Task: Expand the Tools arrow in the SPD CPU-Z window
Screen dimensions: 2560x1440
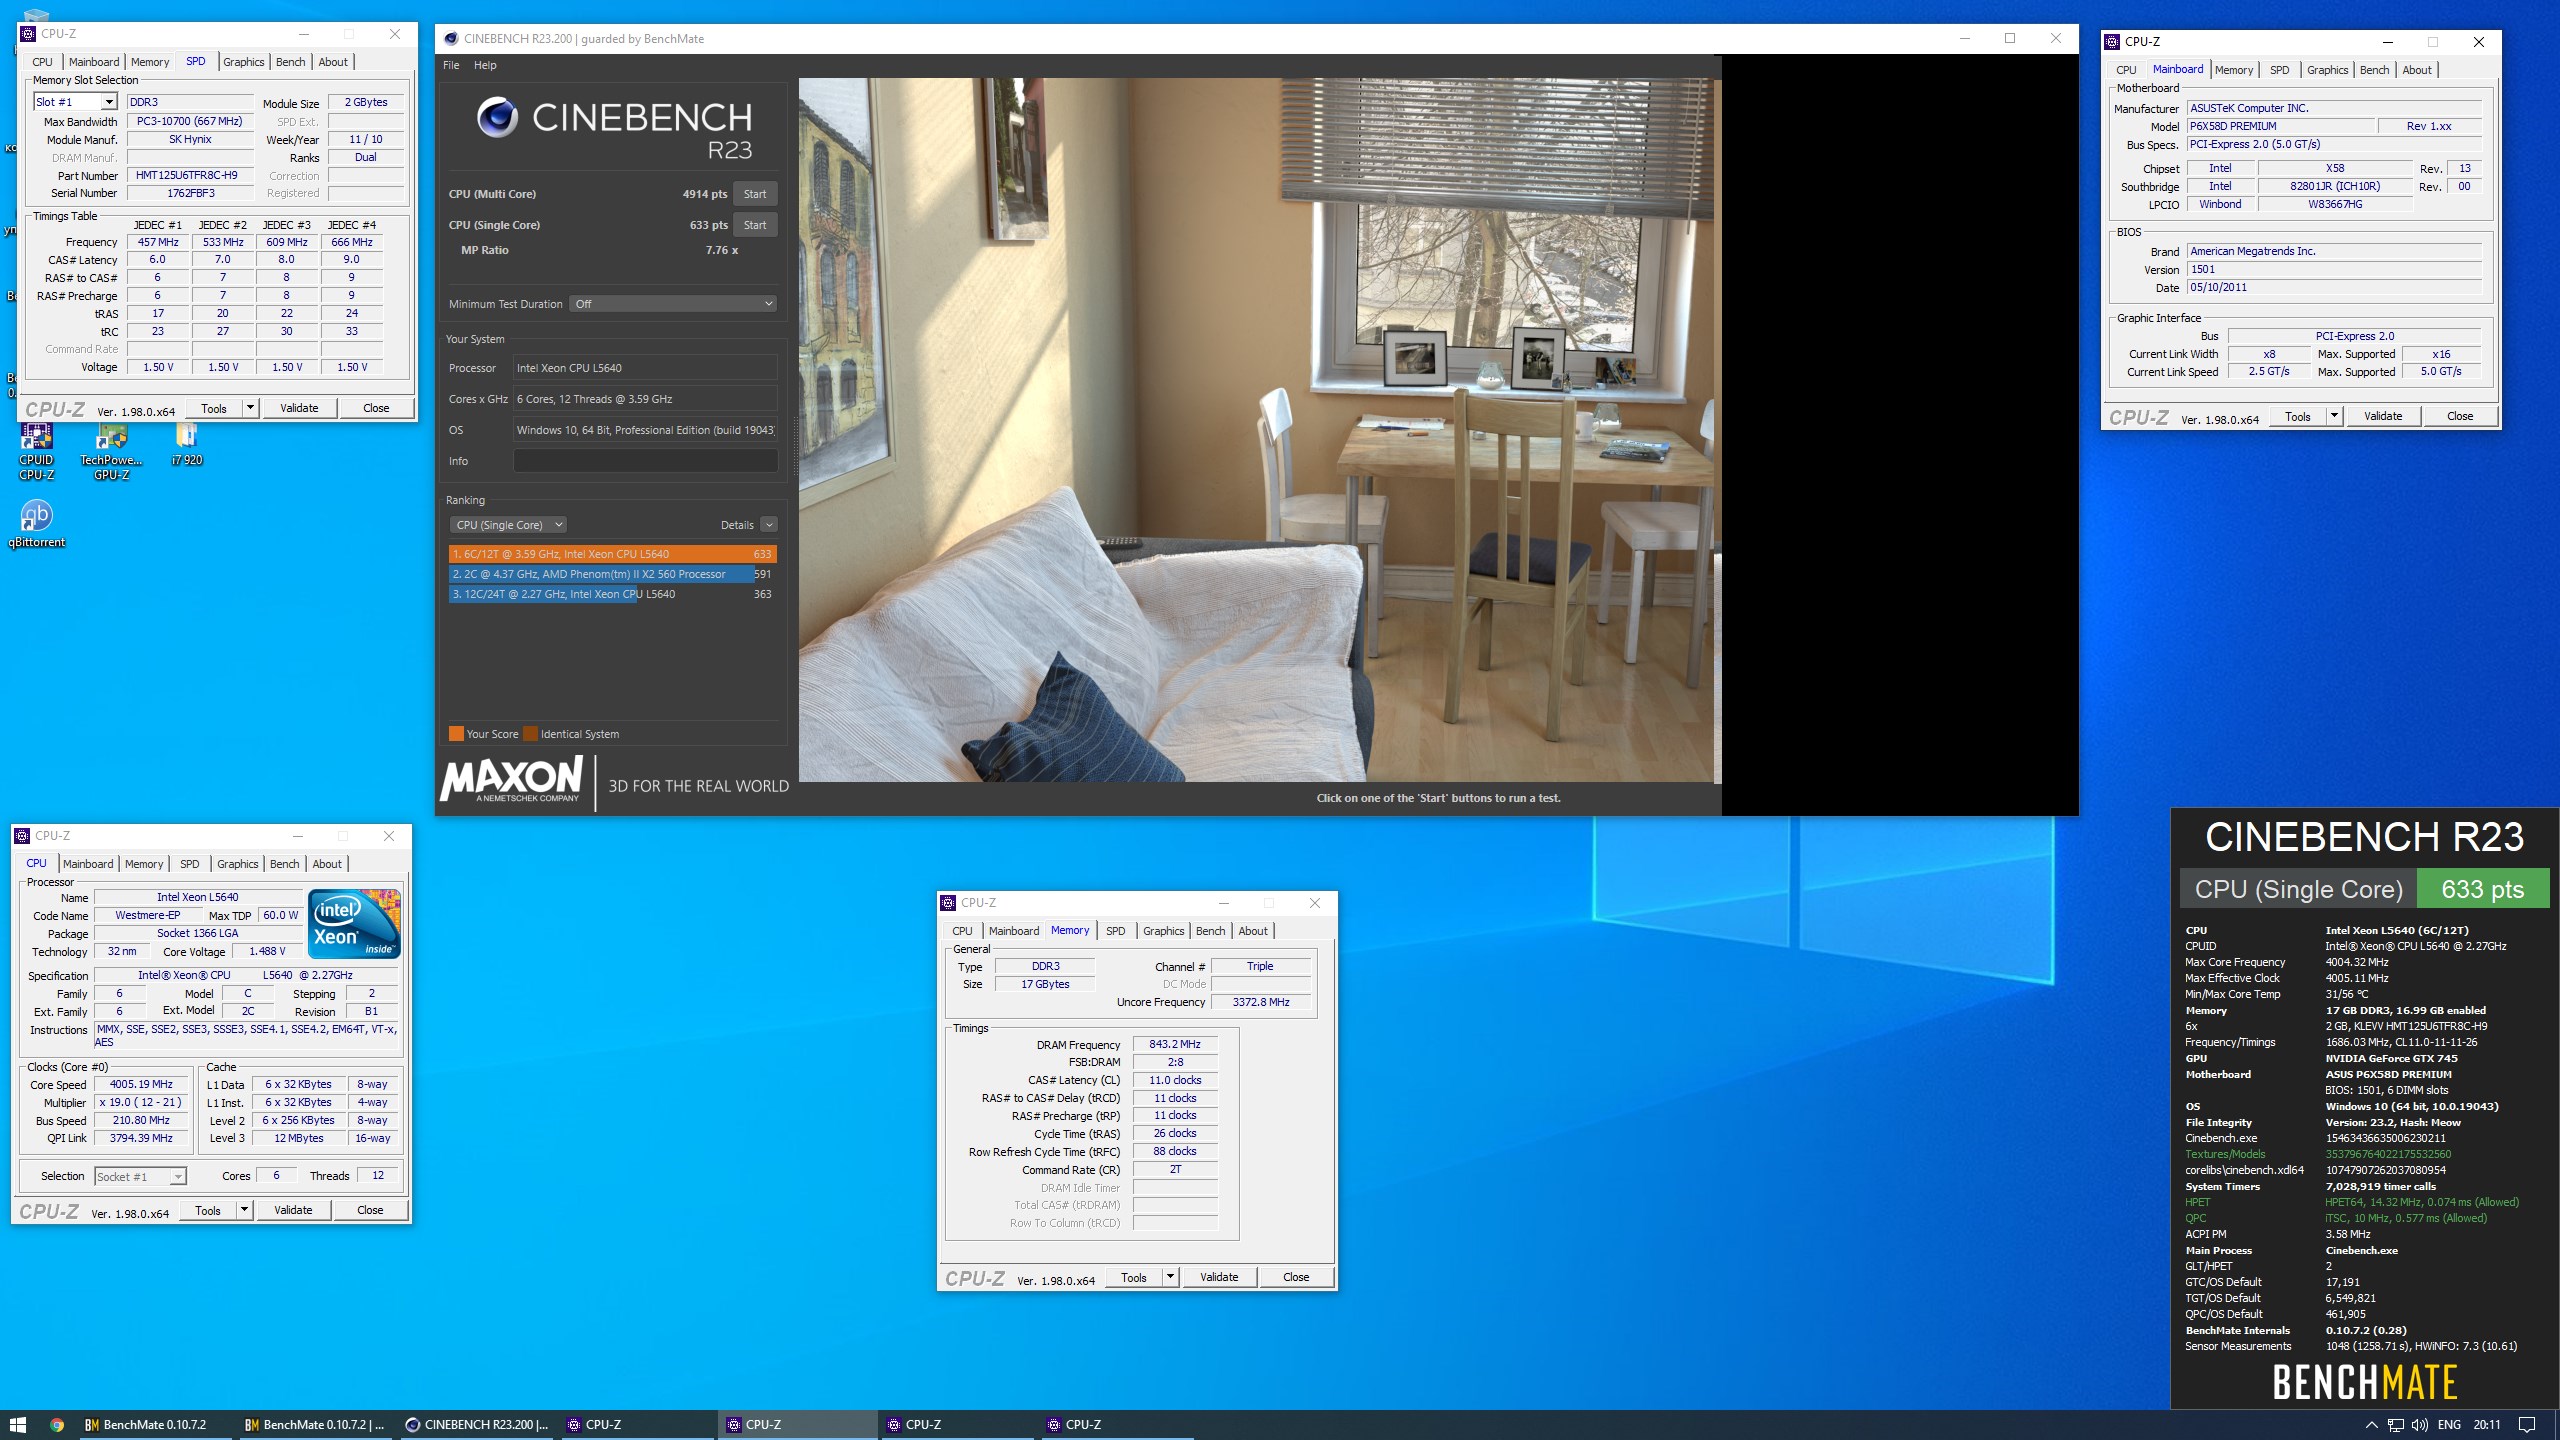Action: pyautogui.click(x=251, y=408)
